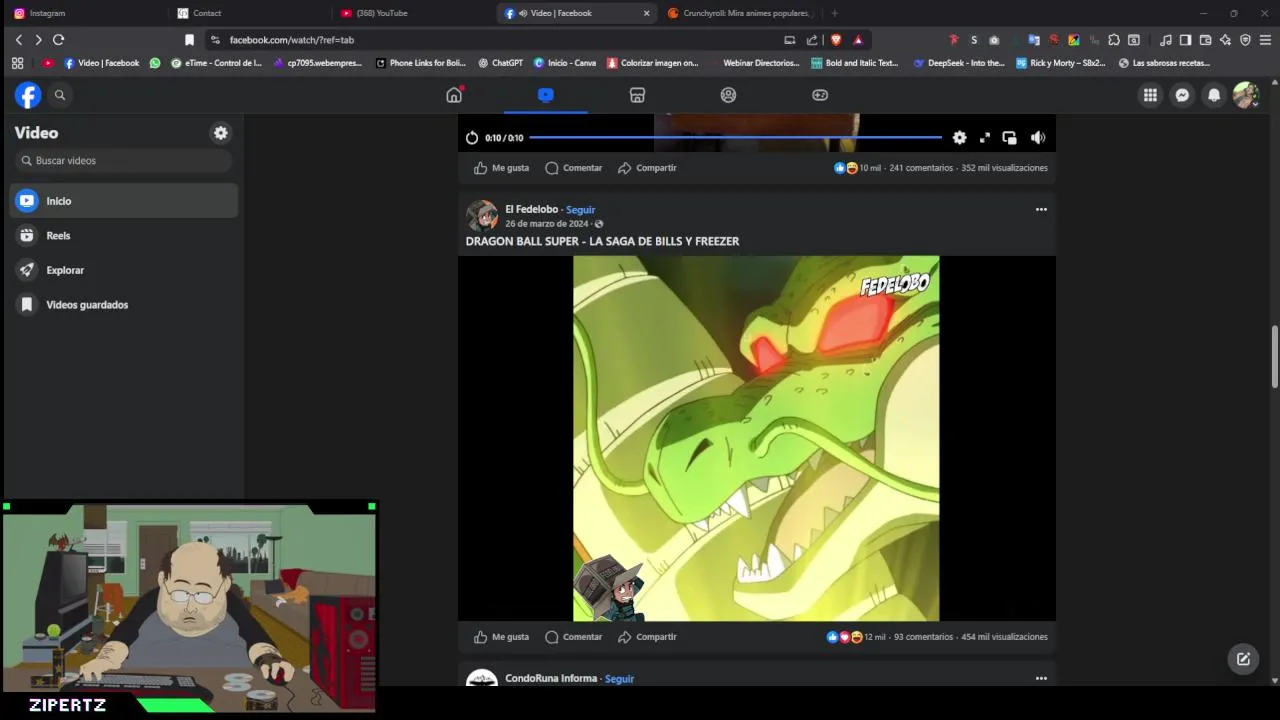Click the address bar URL
The width and height of the screenshot is (1280, 720).
point(291,40)
